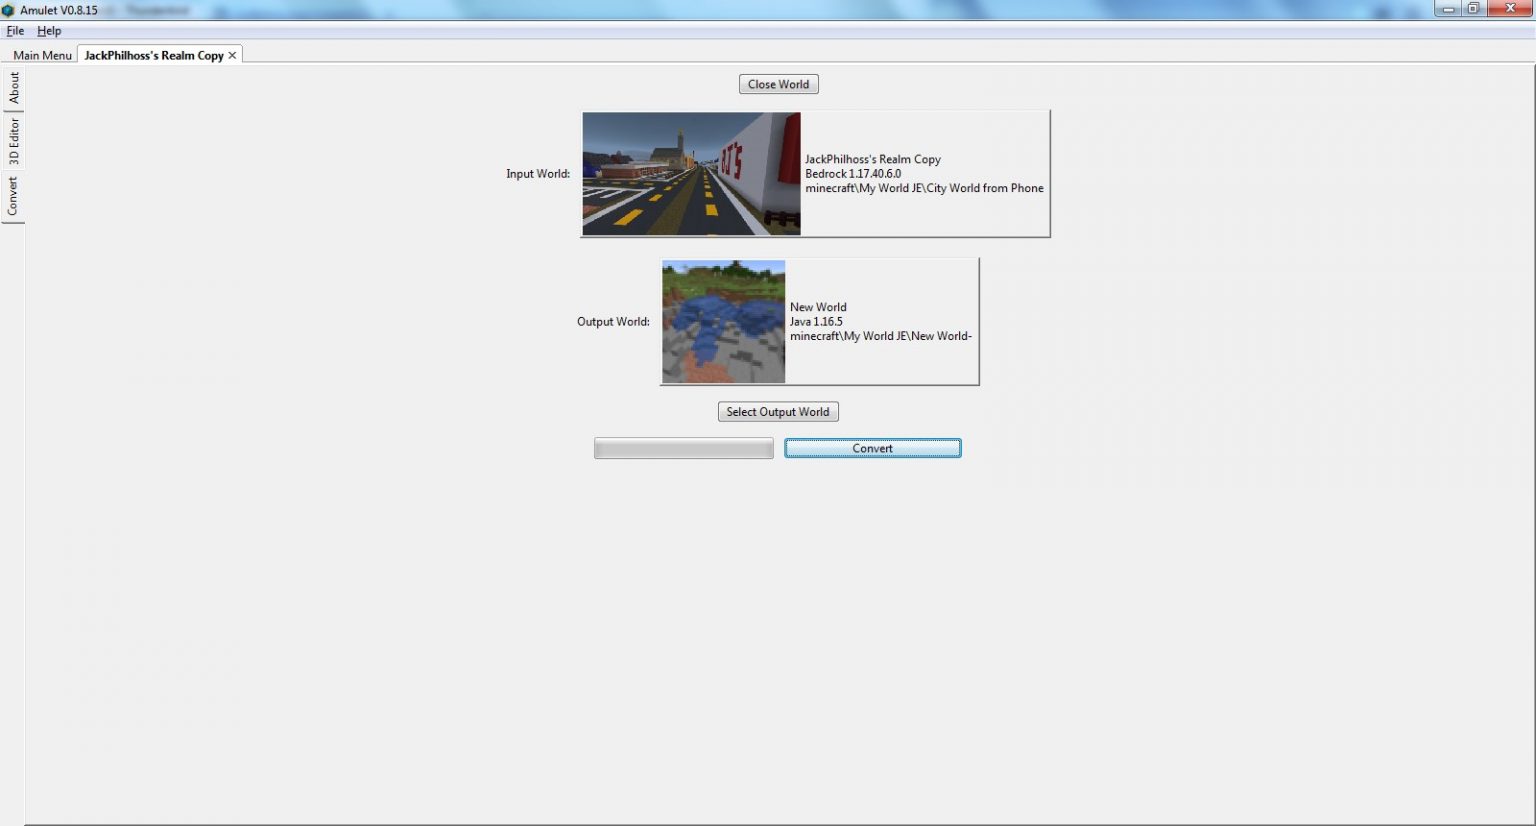Click the Select Output World button

pos(778,412)
